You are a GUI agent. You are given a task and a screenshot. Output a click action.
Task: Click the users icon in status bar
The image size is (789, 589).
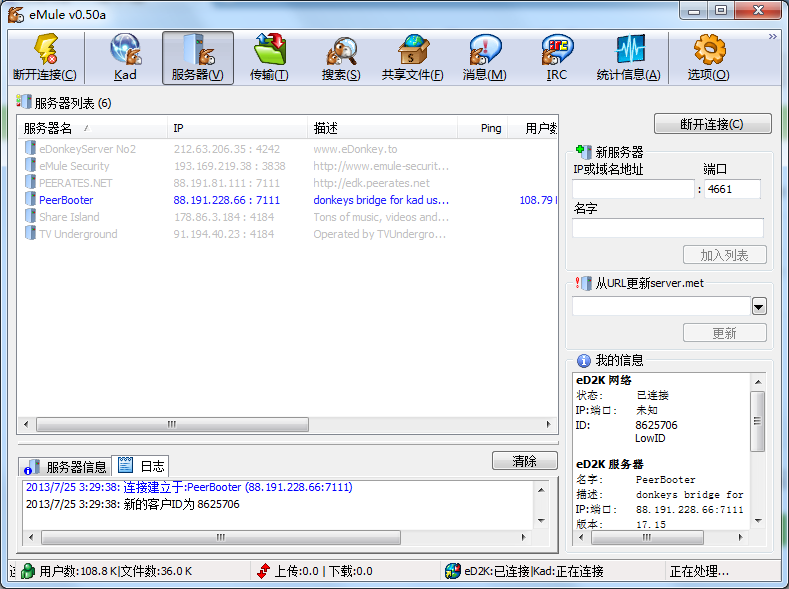point(28,571)
